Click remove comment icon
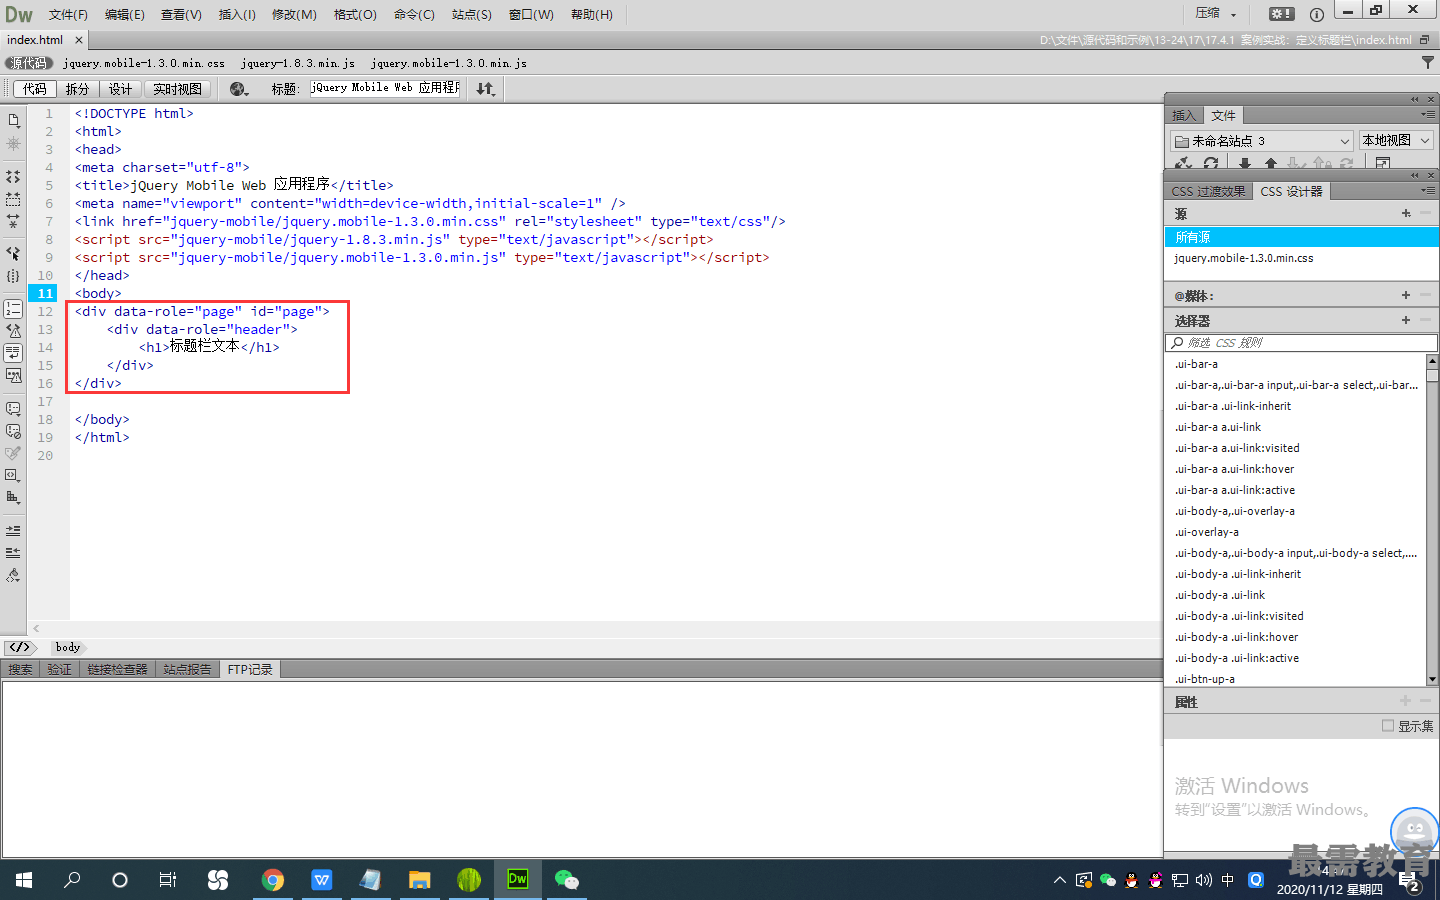The width and height of the screenshot is (1440, 900). tap(13, 431)
